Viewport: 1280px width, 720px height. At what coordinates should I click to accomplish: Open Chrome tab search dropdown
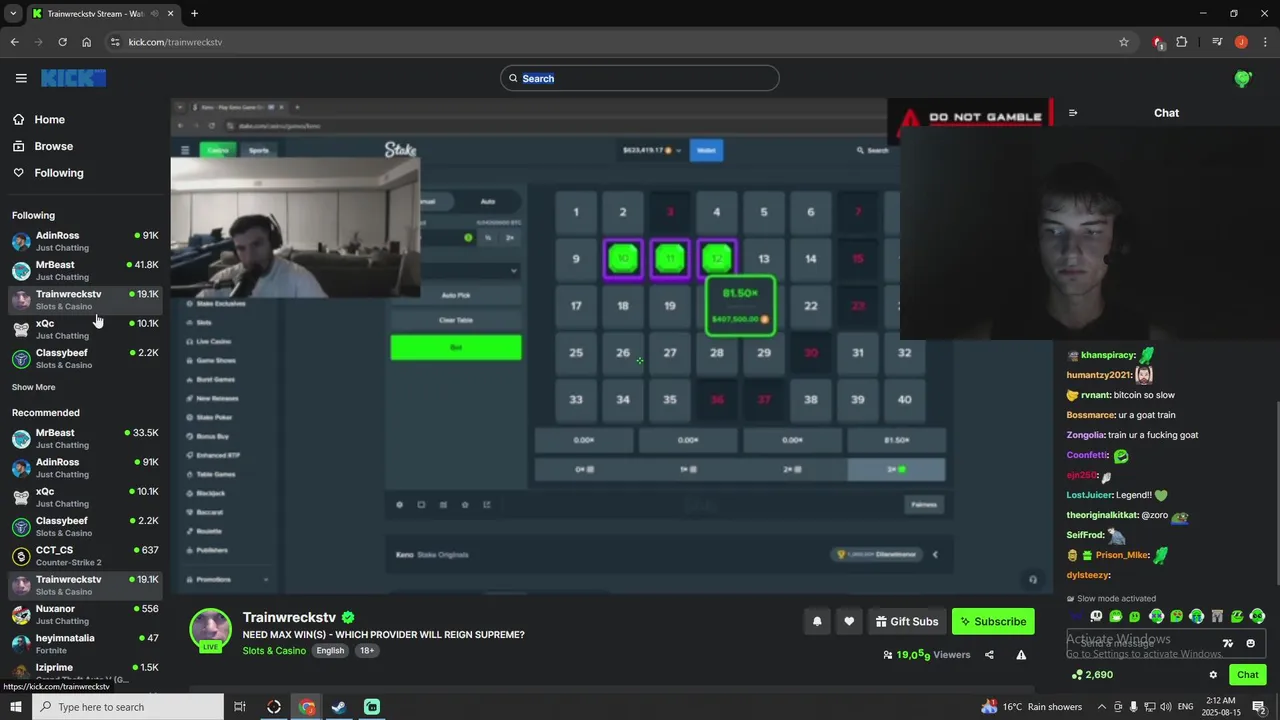pyautogui.click(x=13, y=13)
